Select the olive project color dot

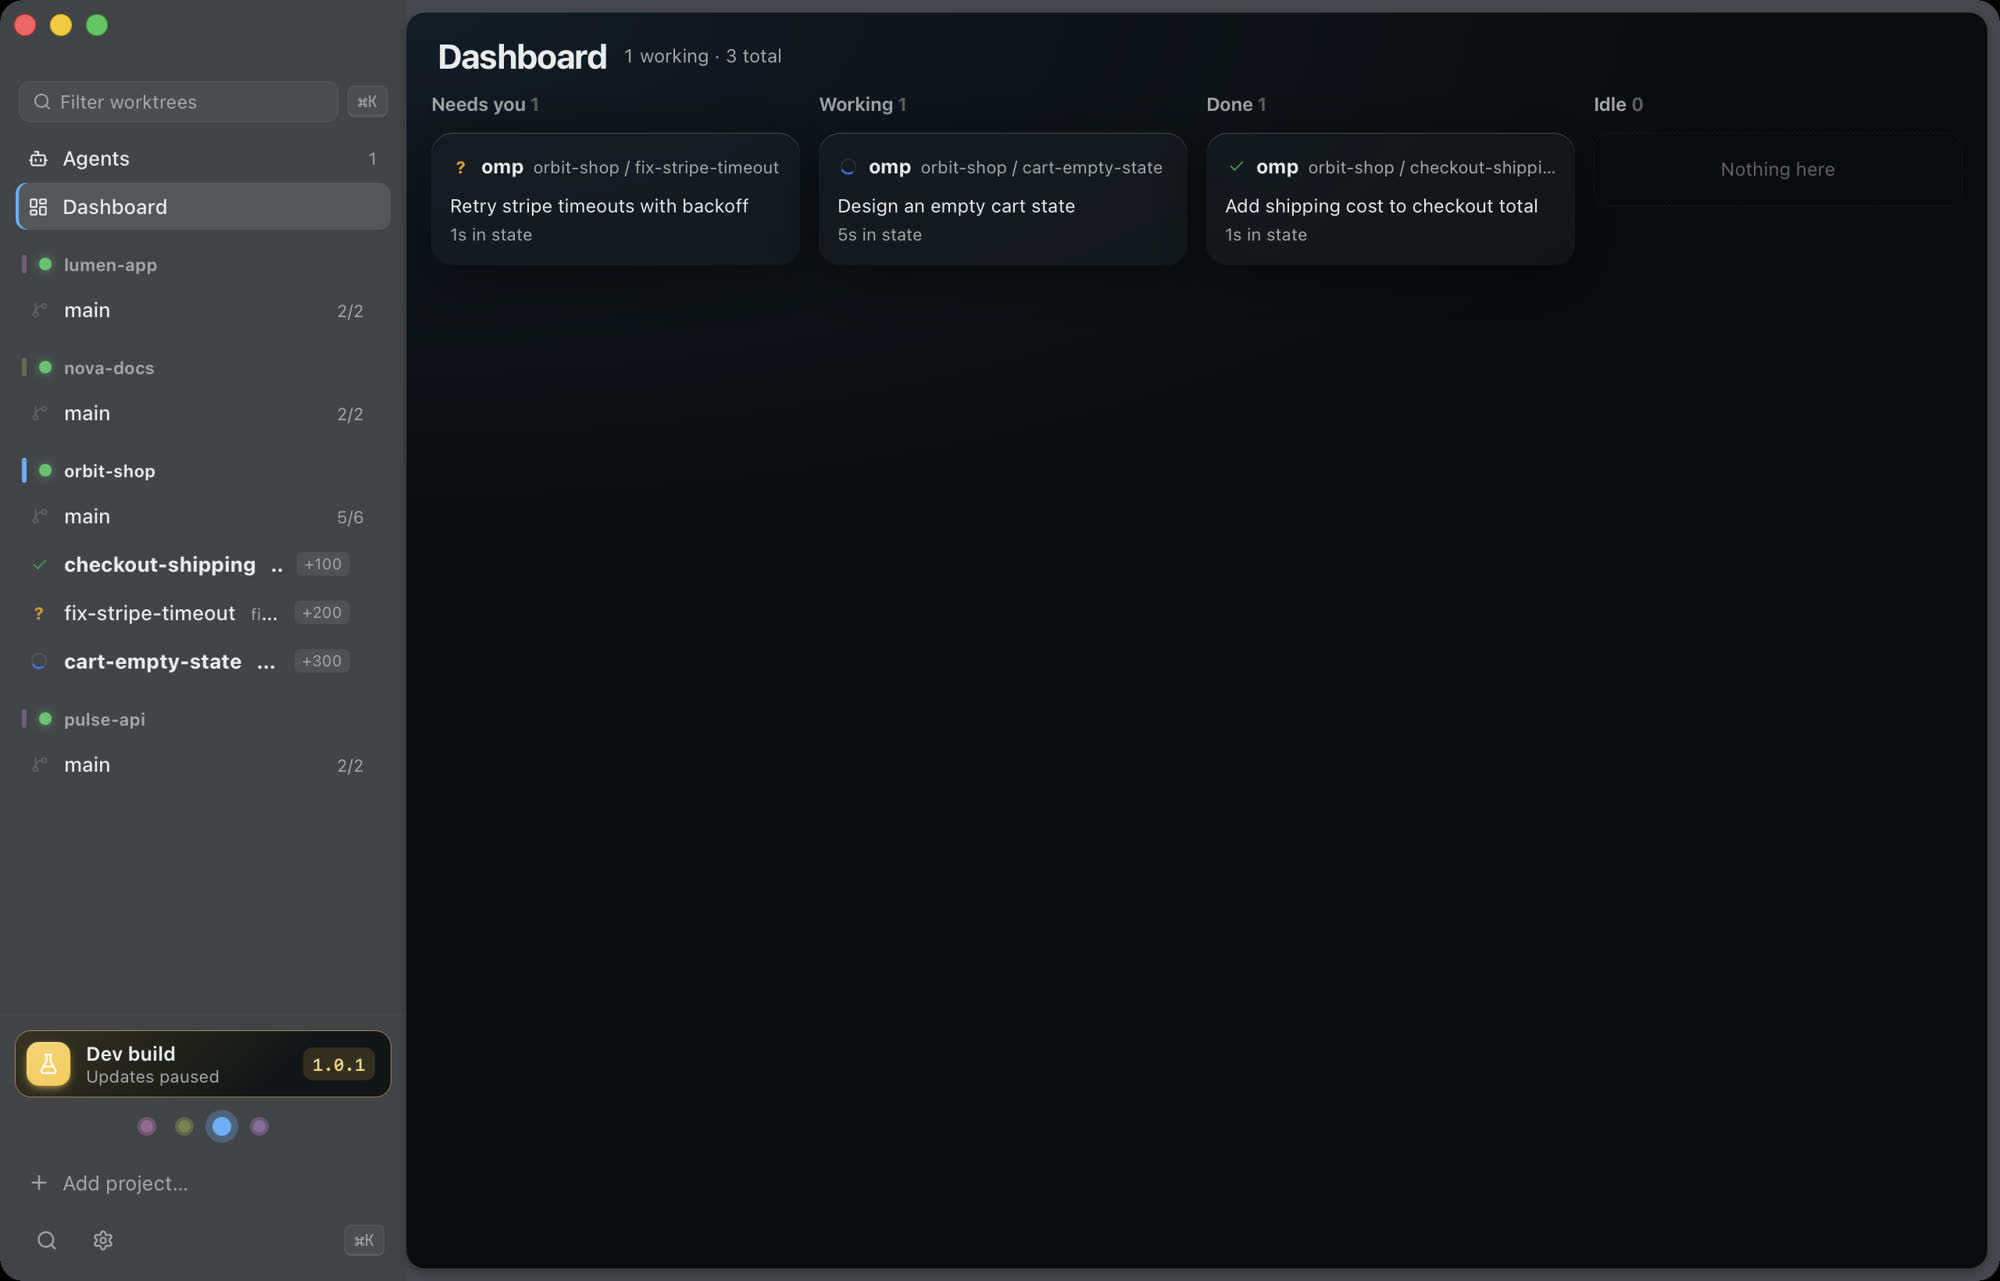point(184,1126)
